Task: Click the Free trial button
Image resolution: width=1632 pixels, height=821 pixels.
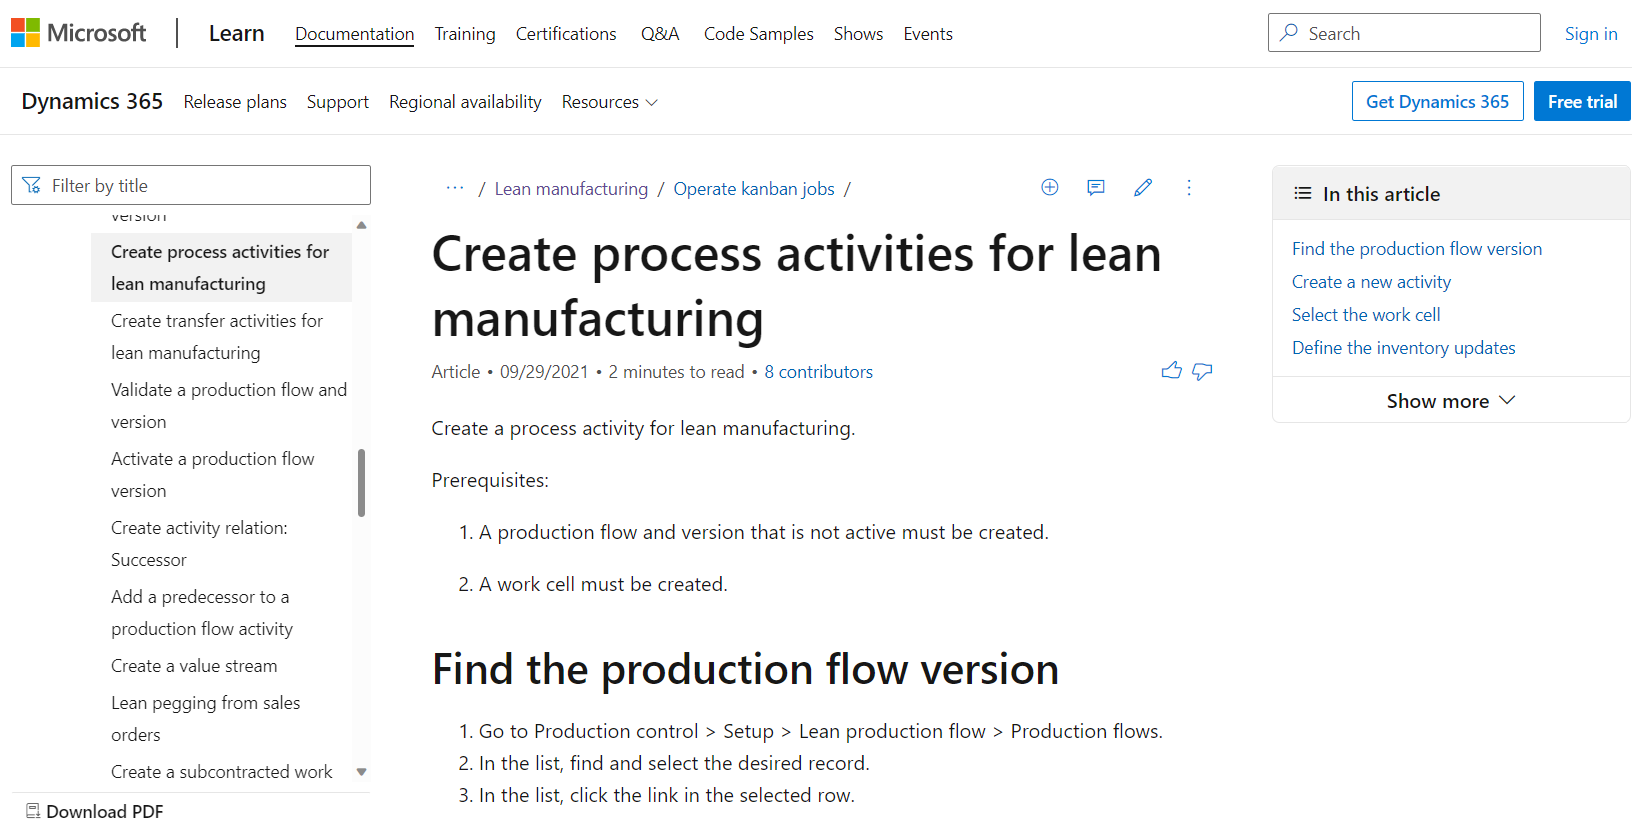Action: (1582, 101)
